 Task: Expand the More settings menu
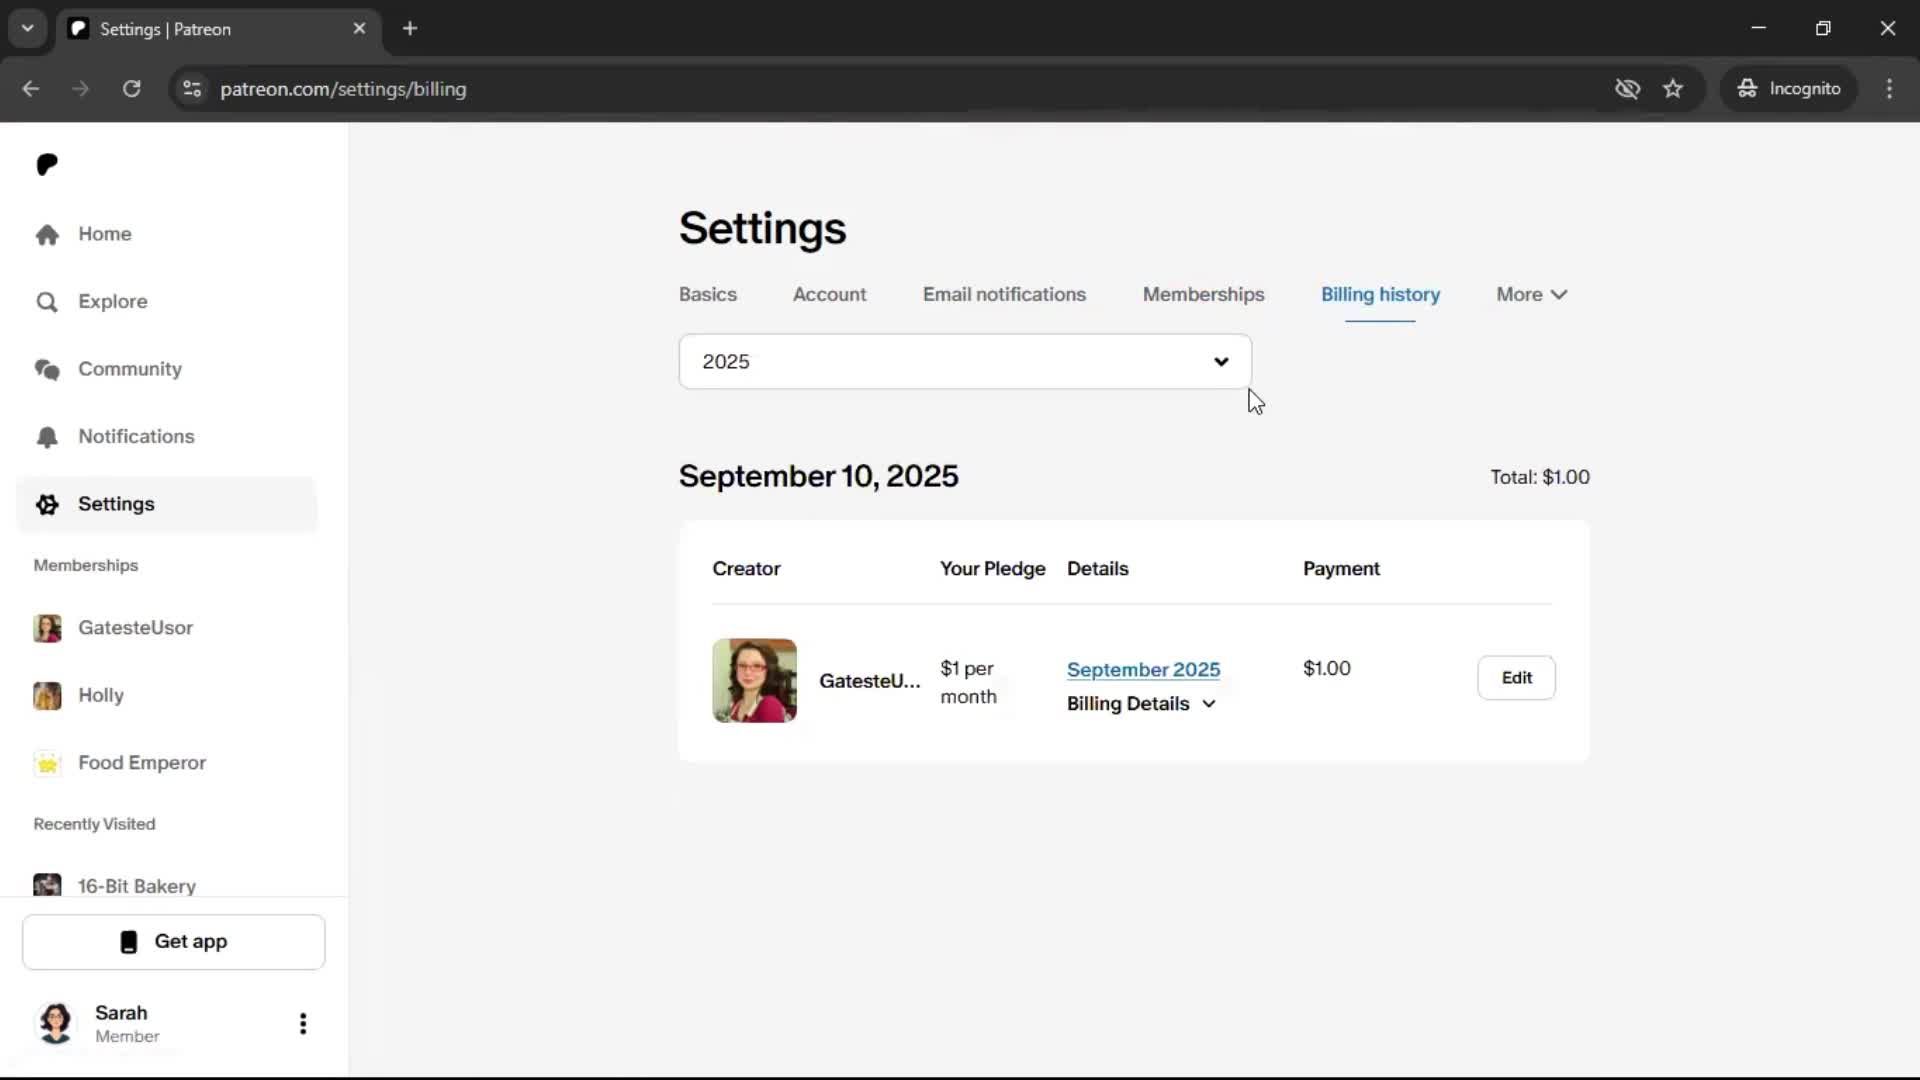1531,295
